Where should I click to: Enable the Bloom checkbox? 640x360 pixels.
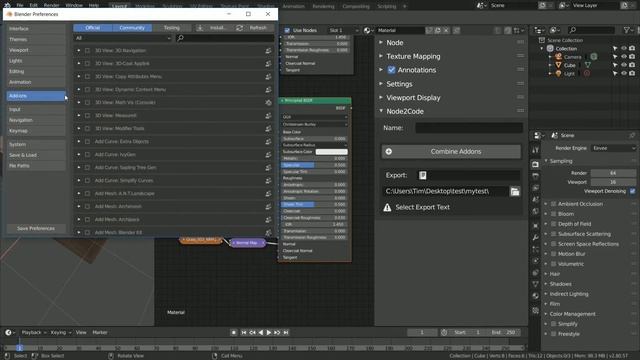(x=553, y=214)
